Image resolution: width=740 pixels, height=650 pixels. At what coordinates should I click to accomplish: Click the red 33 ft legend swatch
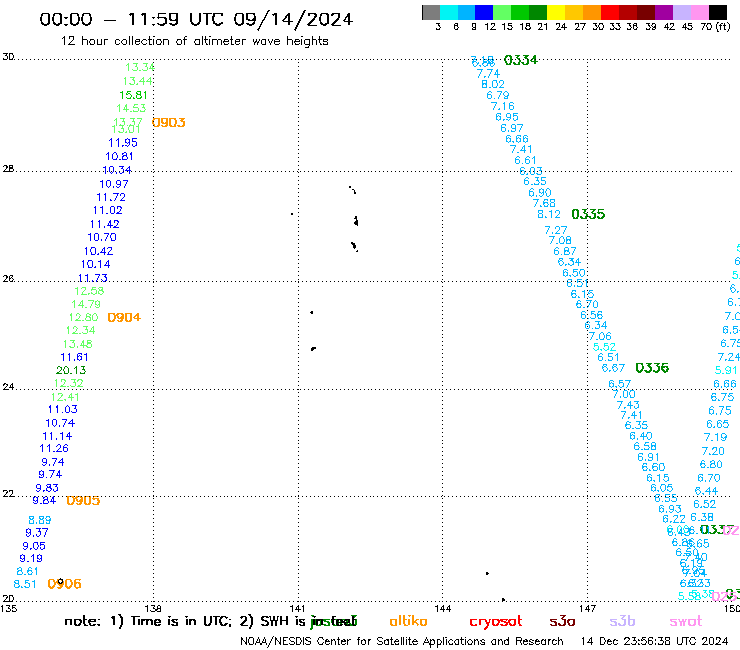coord(610,12)
